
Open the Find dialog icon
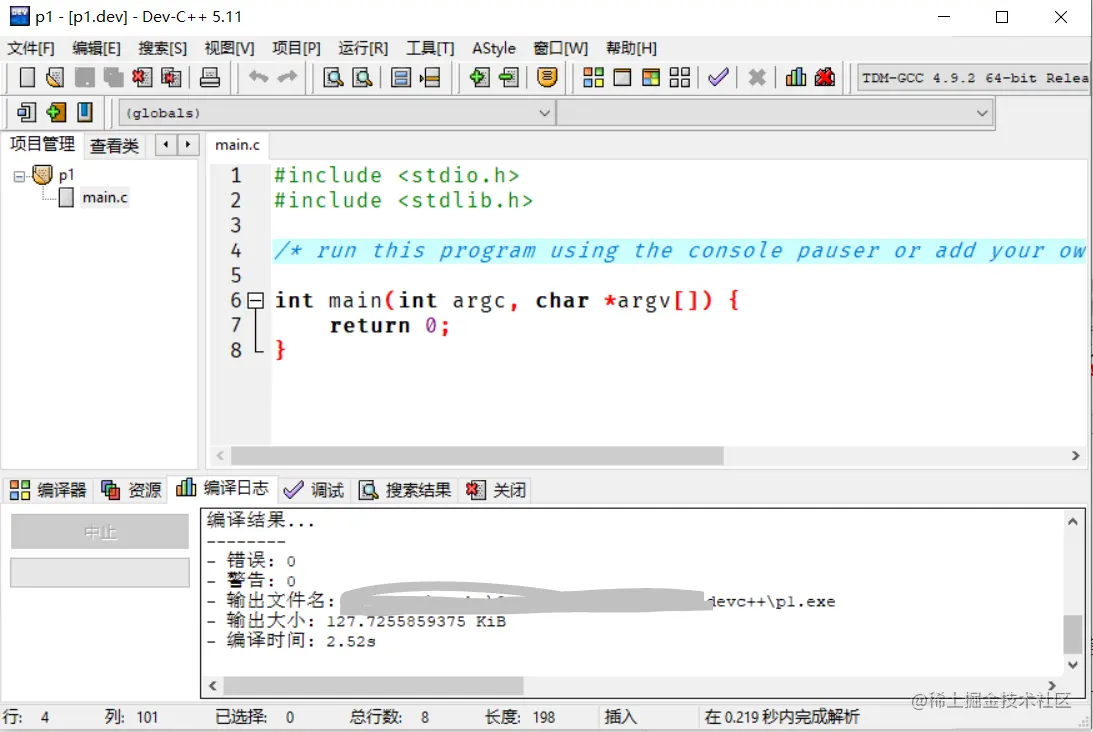(x=333, y=77)
